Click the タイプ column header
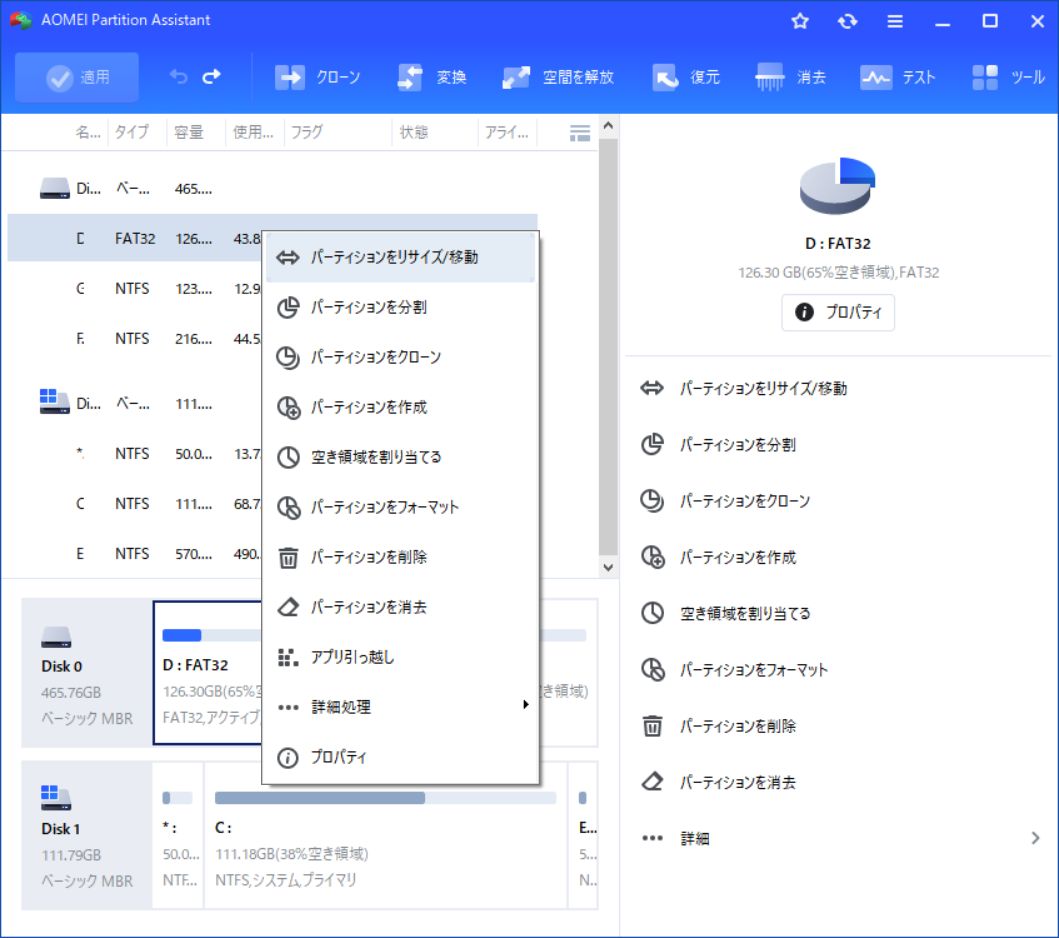 pos(136,132)
